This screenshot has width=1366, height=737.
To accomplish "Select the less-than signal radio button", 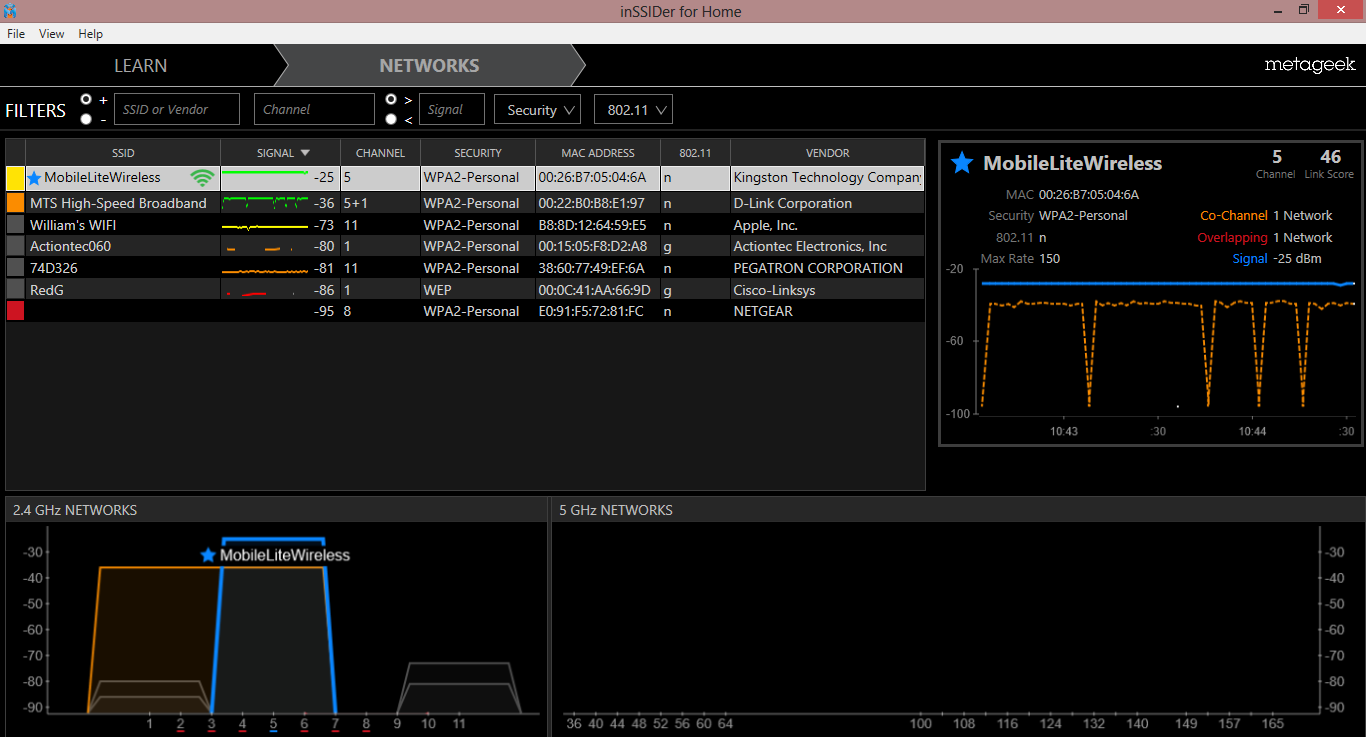I will click(x=392, y=119).
